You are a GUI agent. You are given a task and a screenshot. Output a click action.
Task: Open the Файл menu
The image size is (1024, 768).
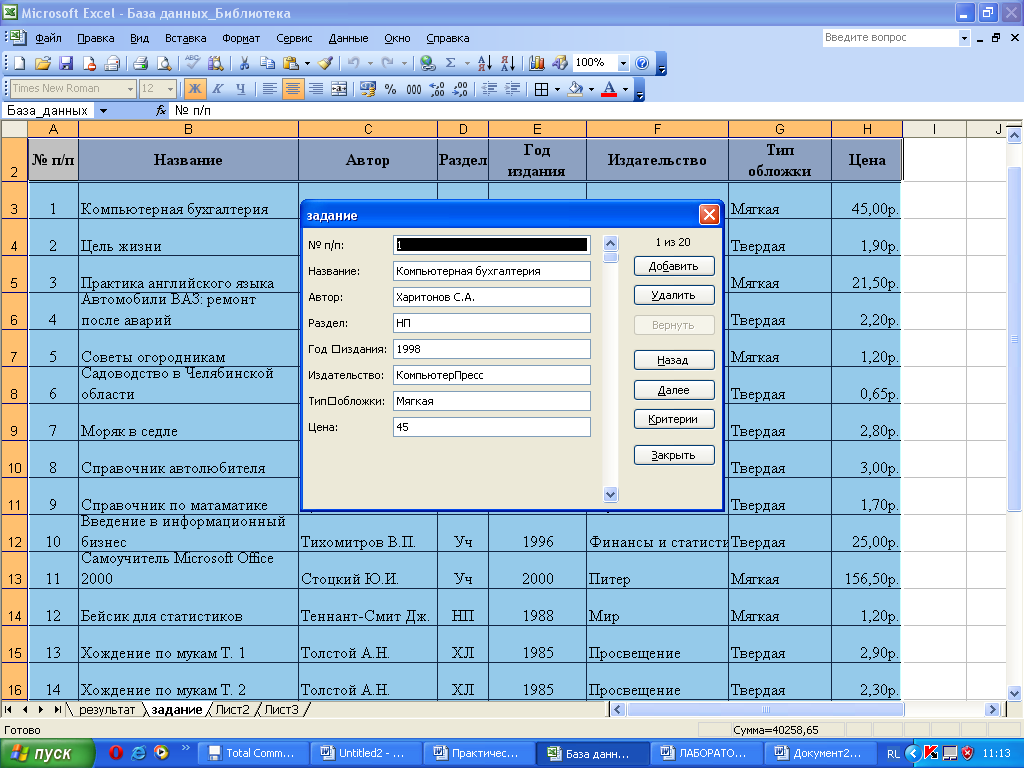click(x=48, y=38)
